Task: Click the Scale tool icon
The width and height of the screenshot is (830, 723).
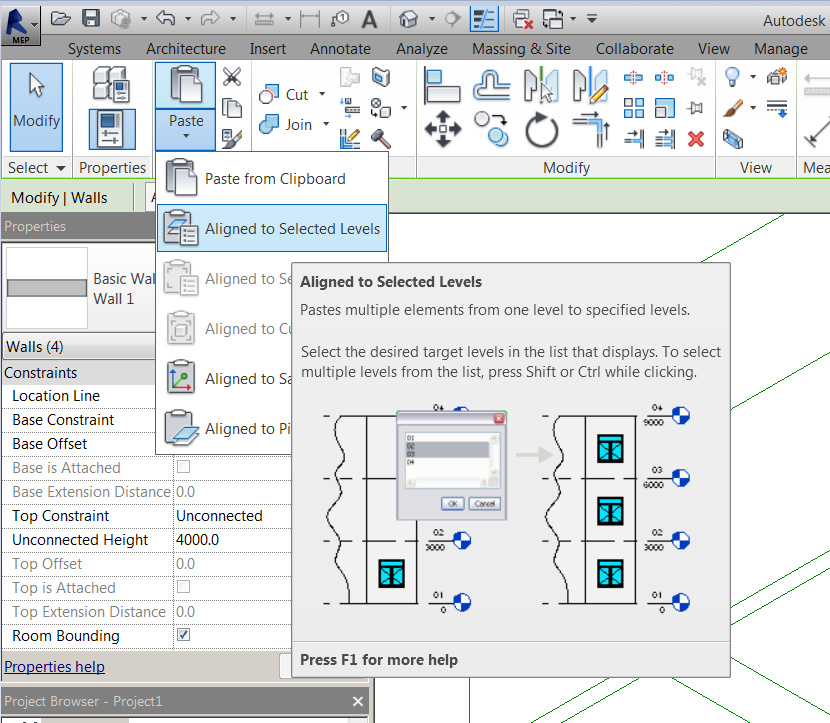Action: click(665, 108)
